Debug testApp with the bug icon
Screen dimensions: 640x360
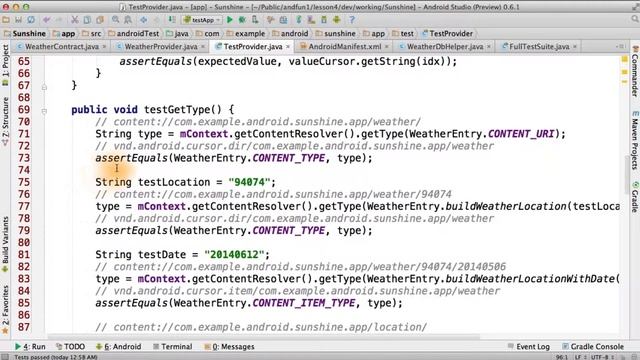[x=242, y=20]
